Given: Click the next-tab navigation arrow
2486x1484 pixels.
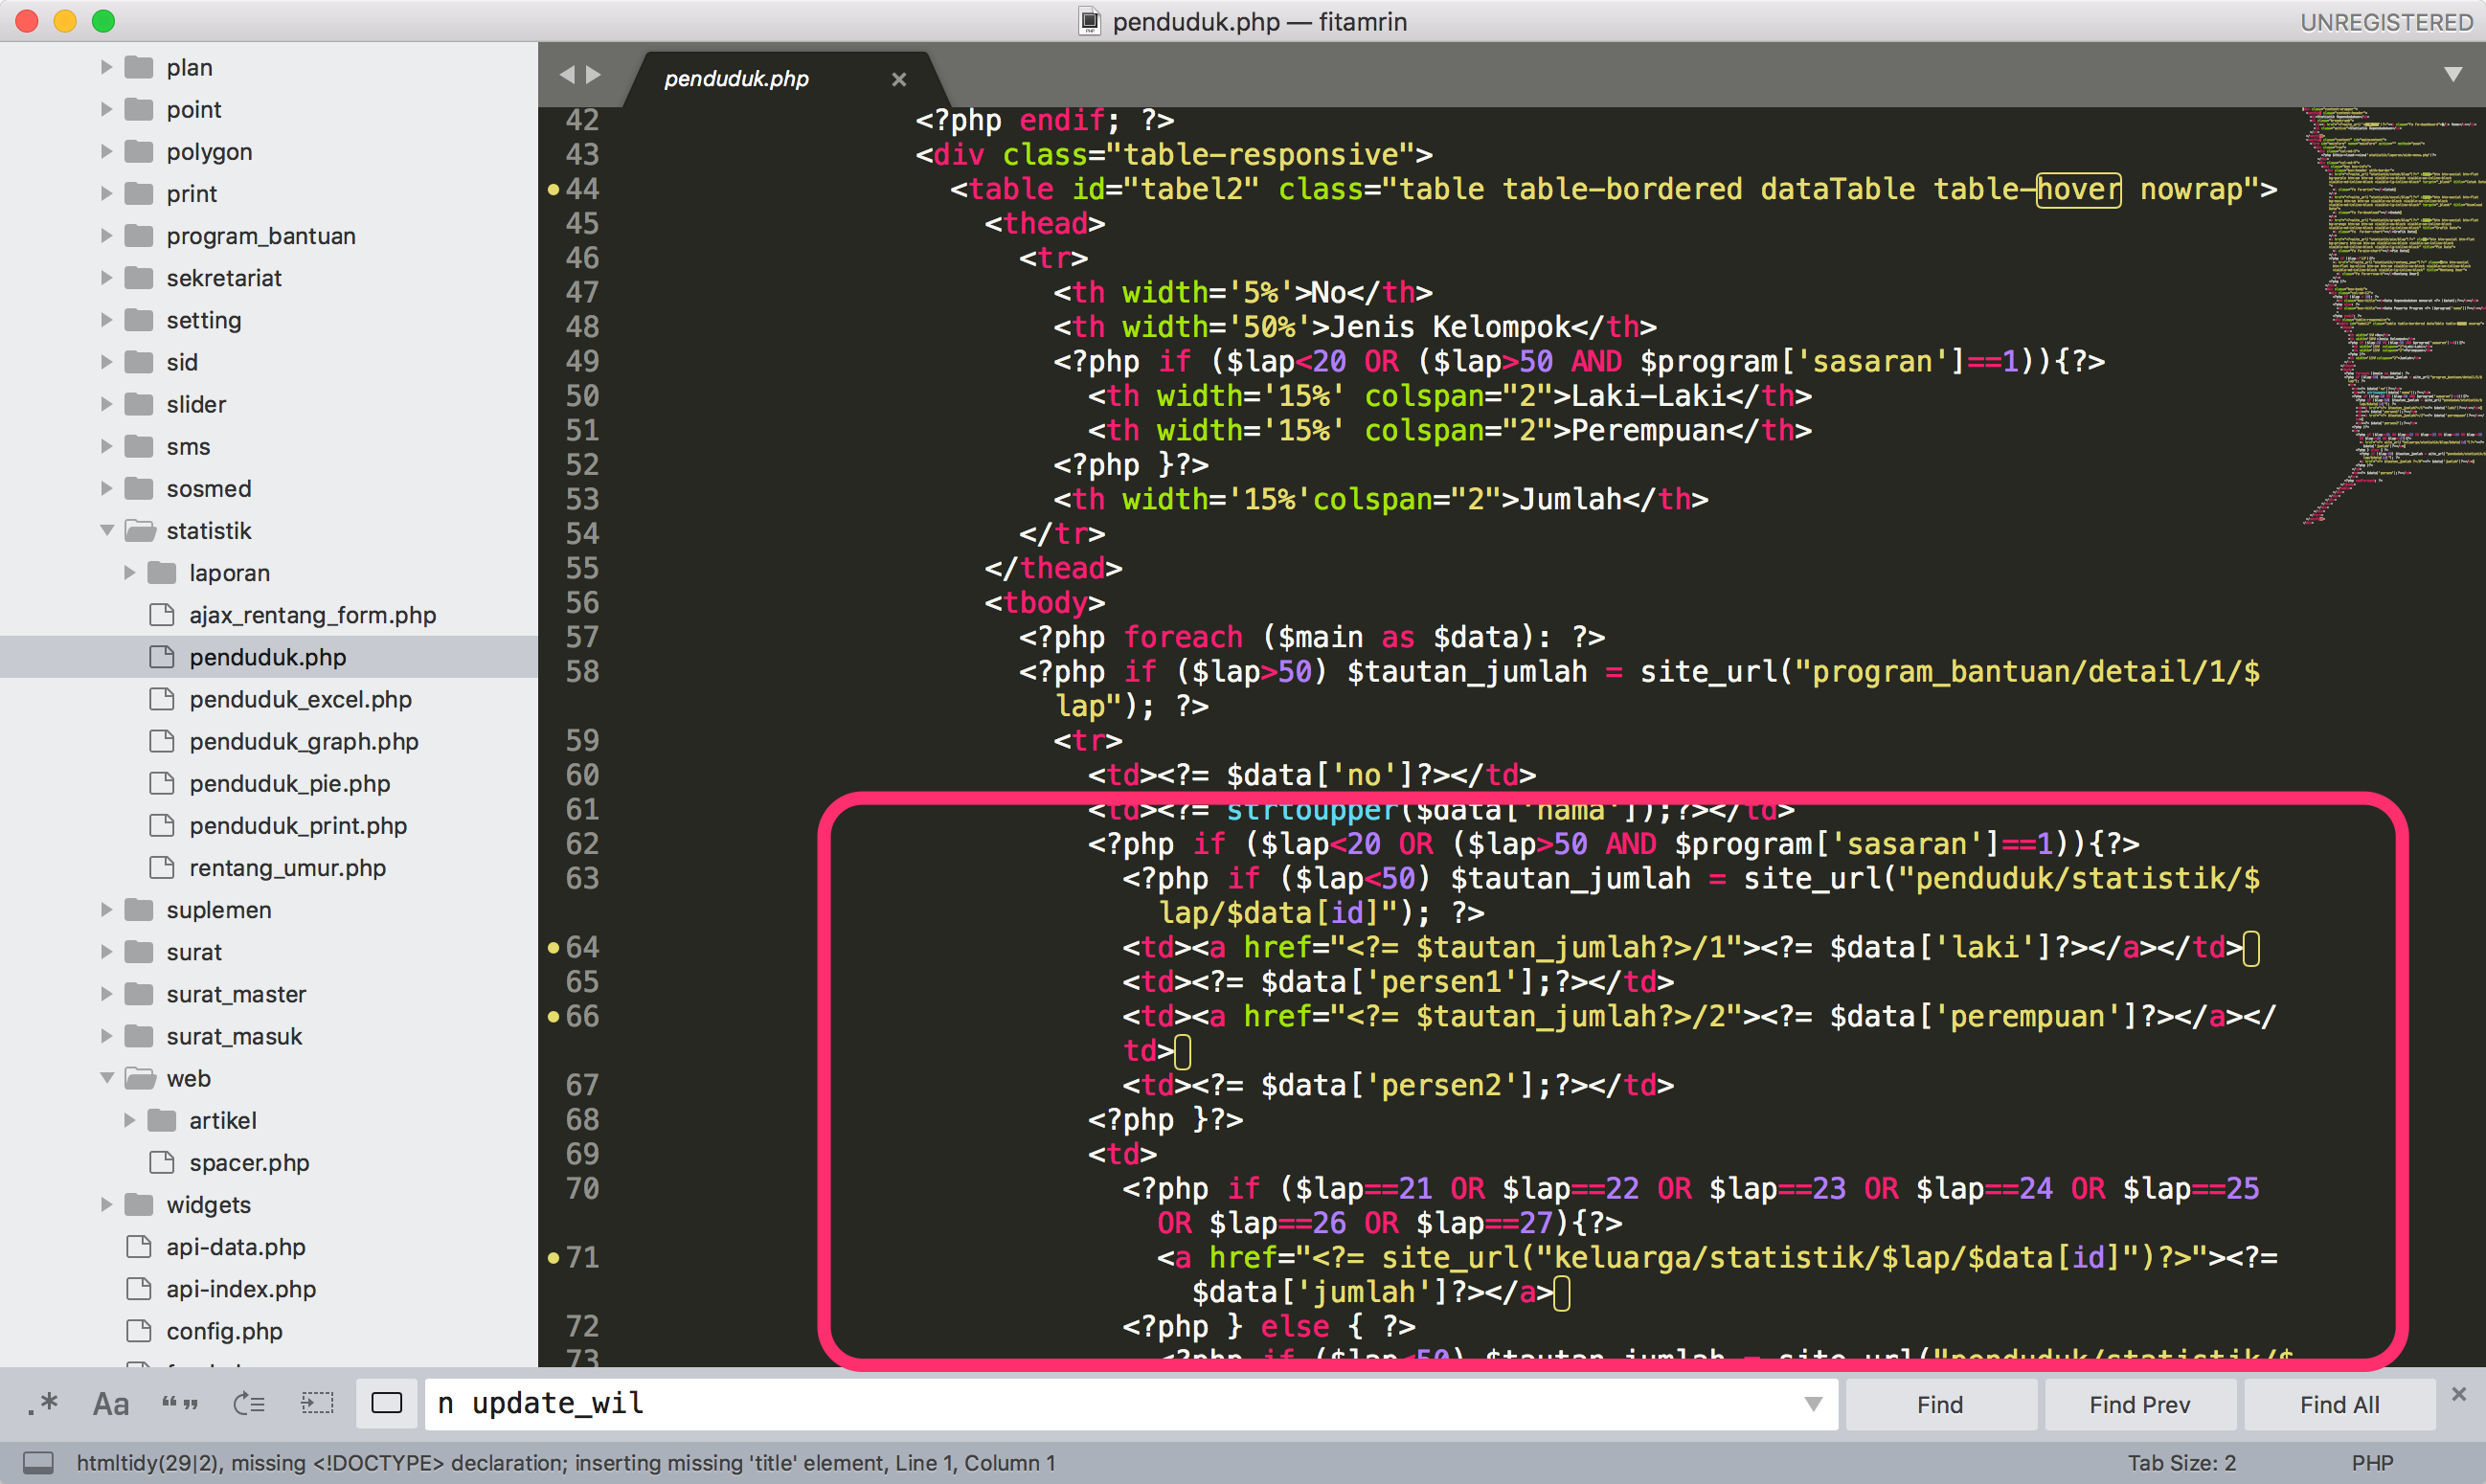Looking at the screenshot, I should [x=595, y=75].
